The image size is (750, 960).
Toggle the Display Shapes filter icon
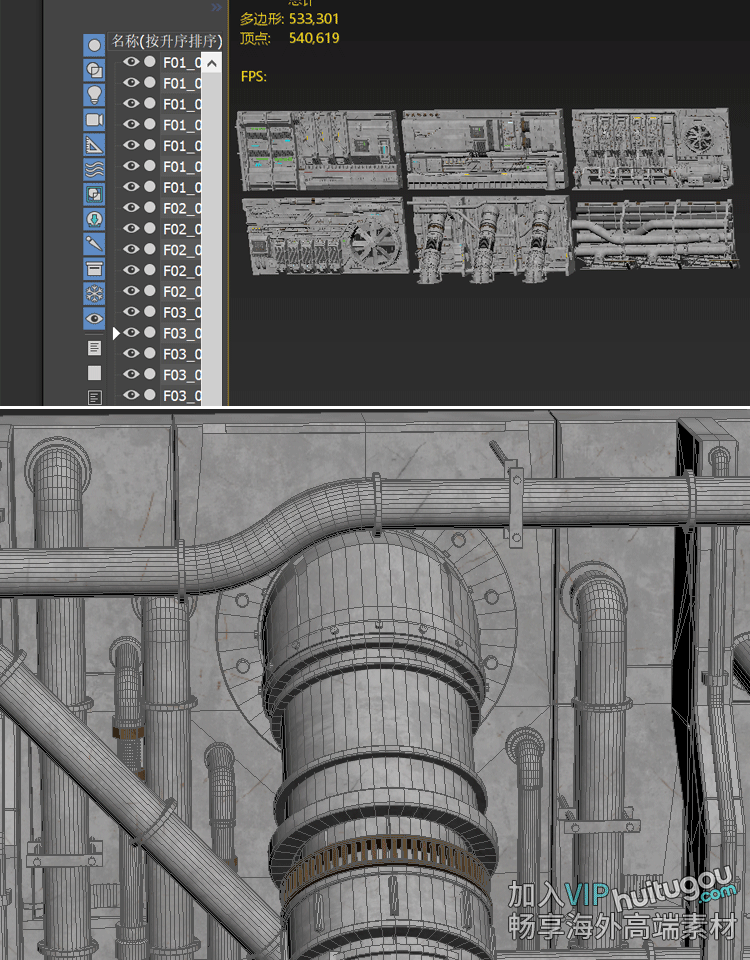[x=94, y=70]
